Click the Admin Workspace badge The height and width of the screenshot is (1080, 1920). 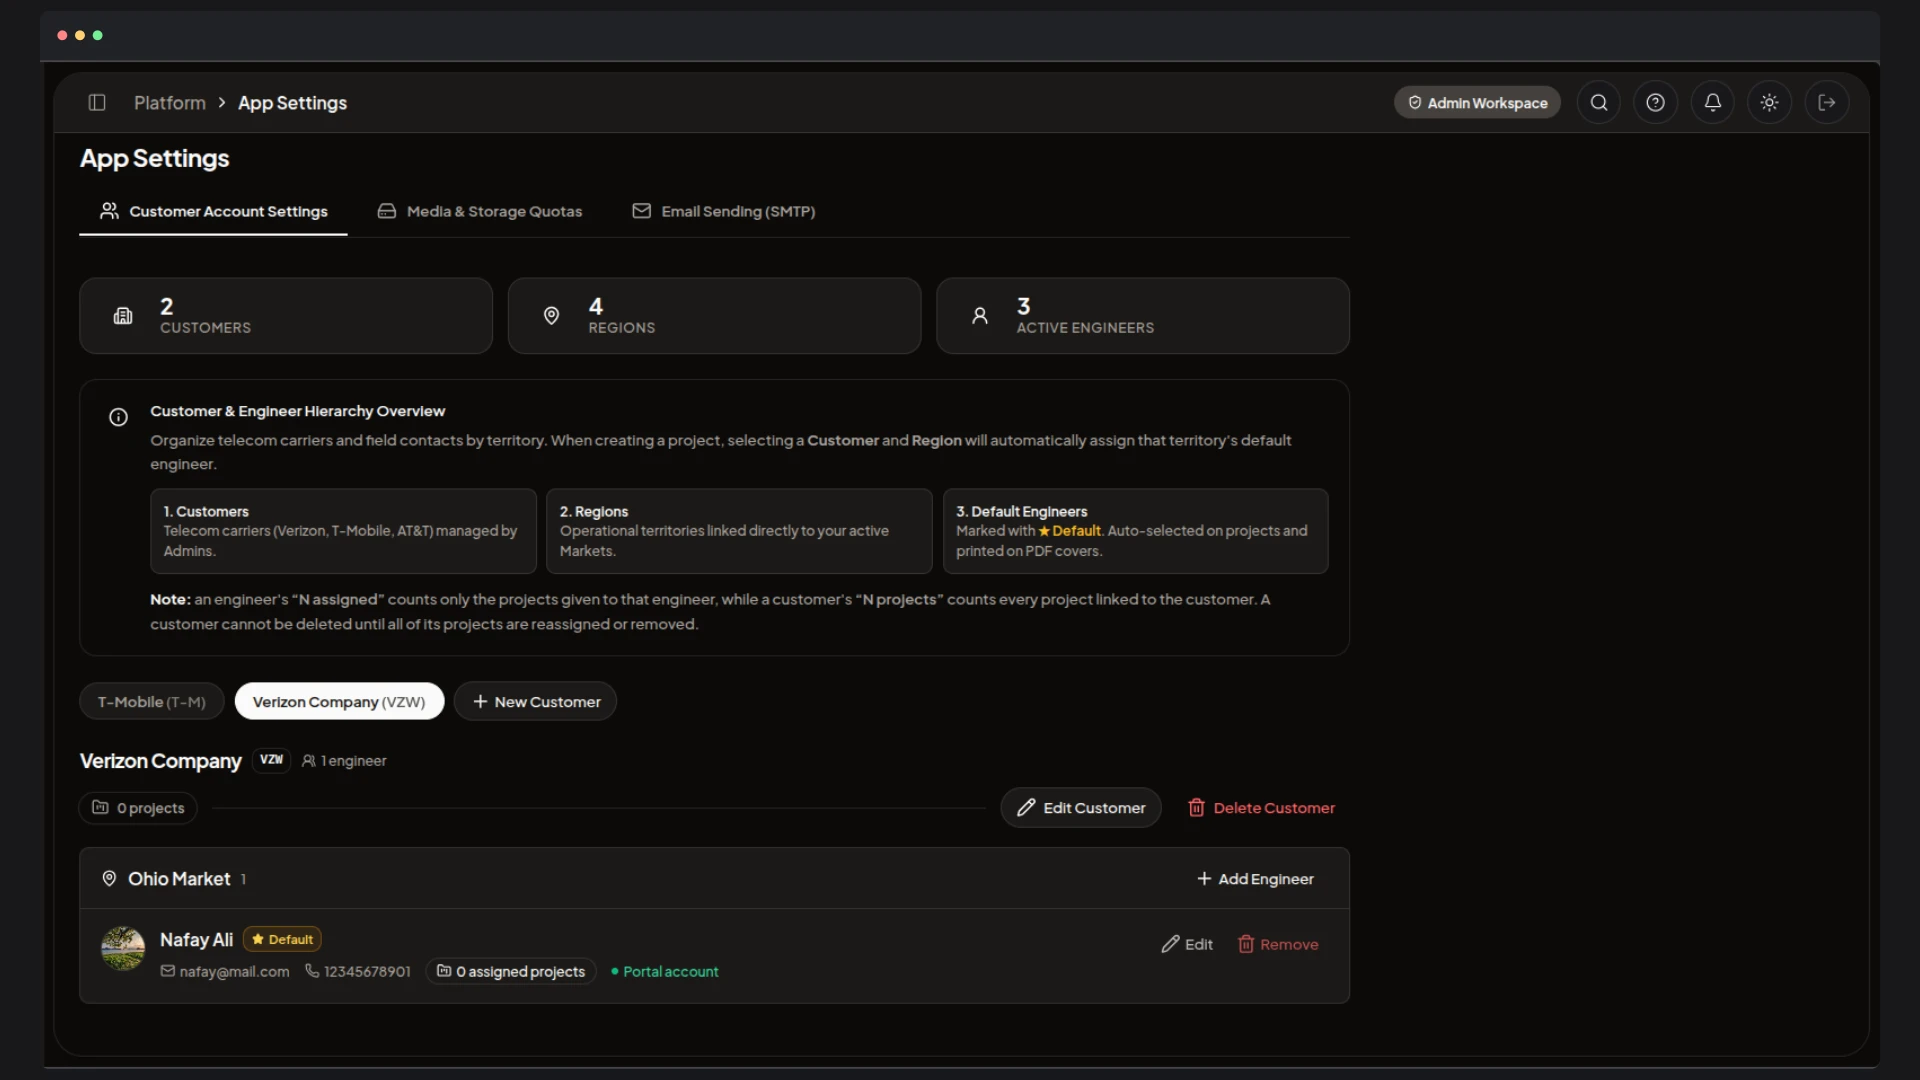(1477, 102)
